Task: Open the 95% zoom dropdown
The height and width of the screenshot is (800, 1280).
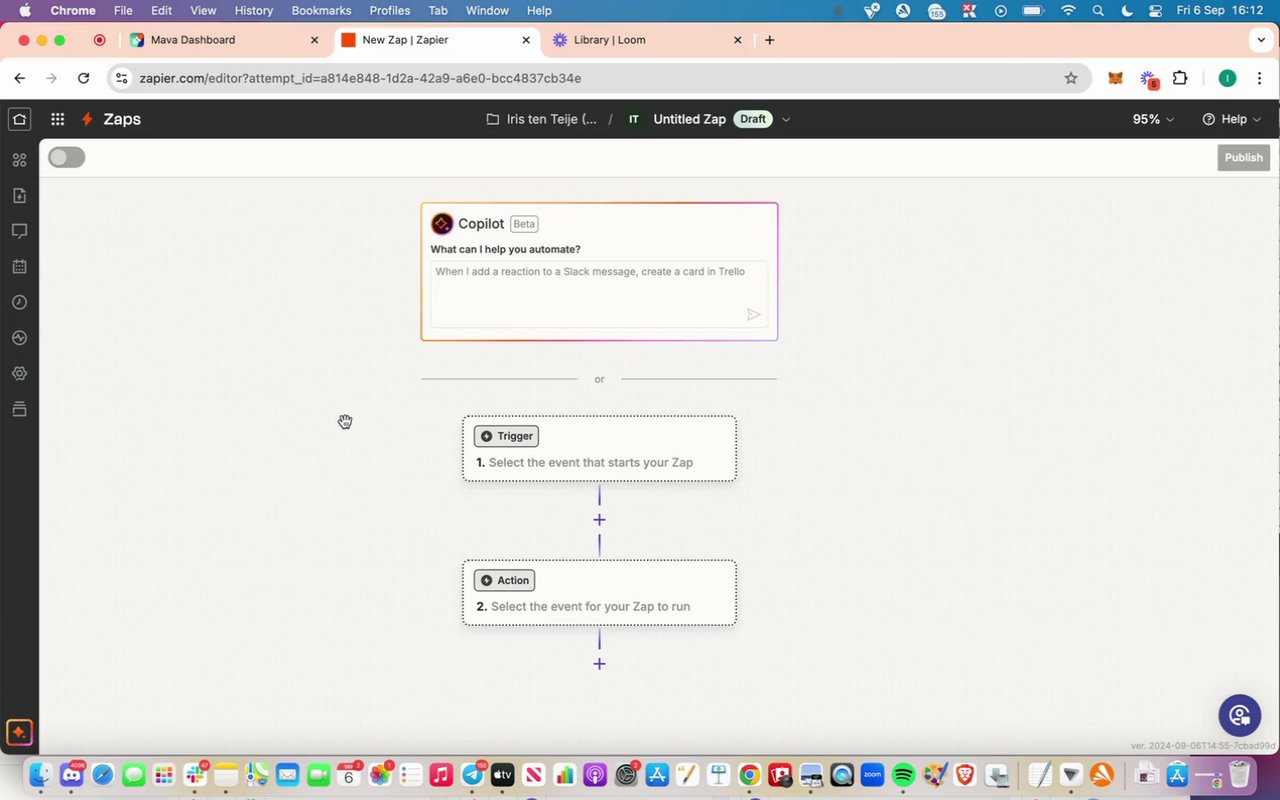Action: coord(1153,119)
